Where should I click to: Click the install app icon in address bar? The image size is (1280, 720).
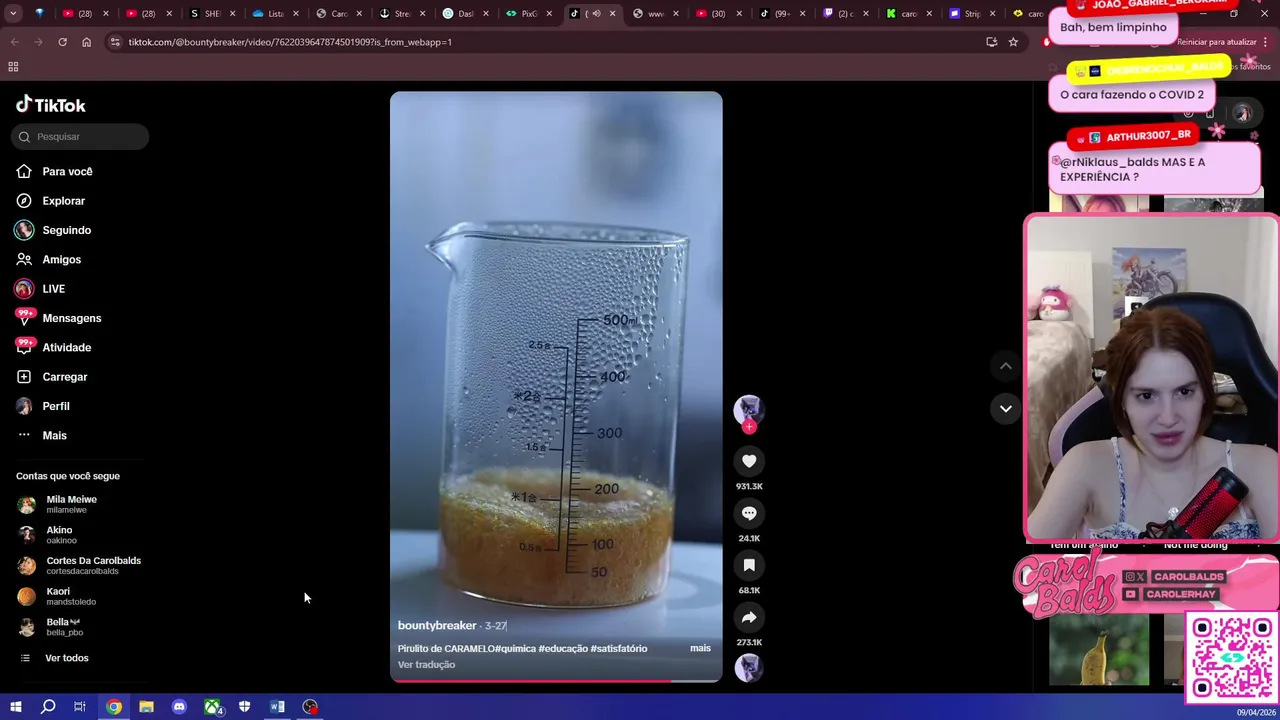(x=991, y=42)
